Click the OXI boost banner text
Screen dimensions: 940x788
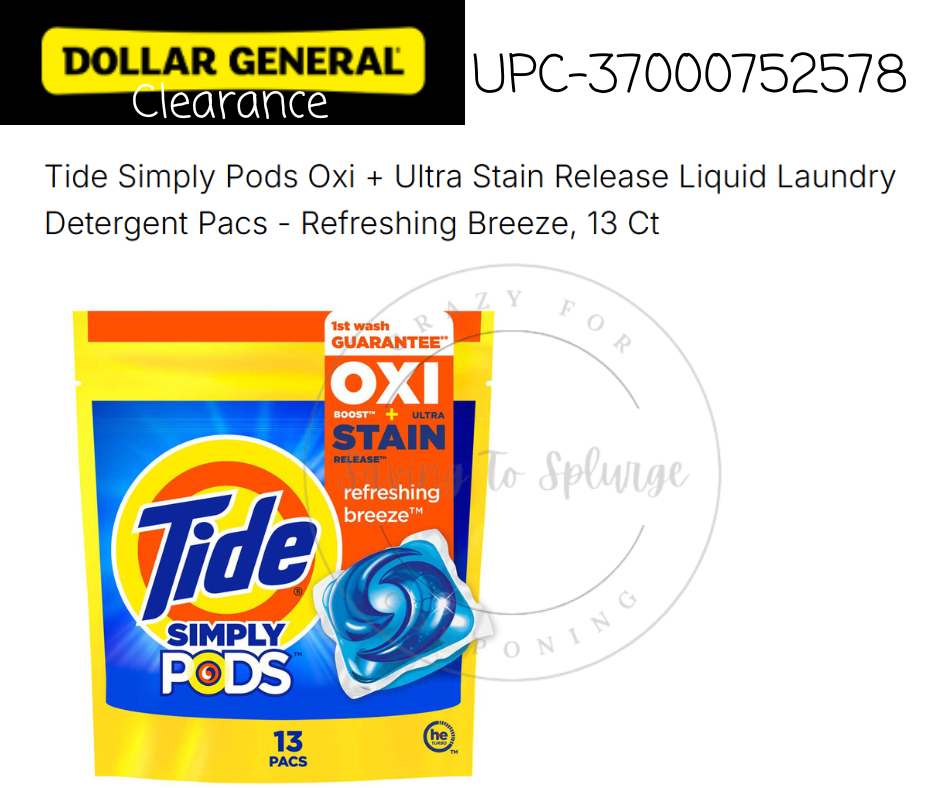click(x=384, y=384)
